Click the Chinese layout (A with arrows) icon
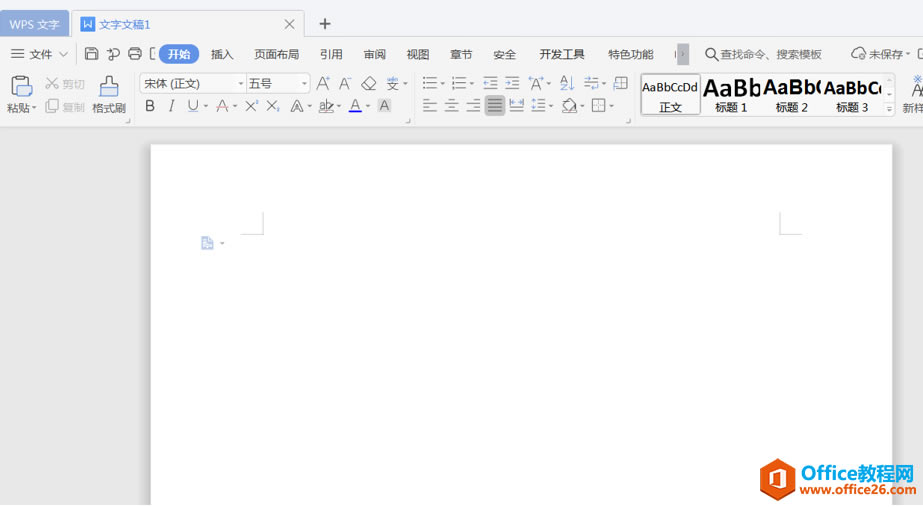The width and height of the screenshot is (923, 507). (x=536, y=83)
